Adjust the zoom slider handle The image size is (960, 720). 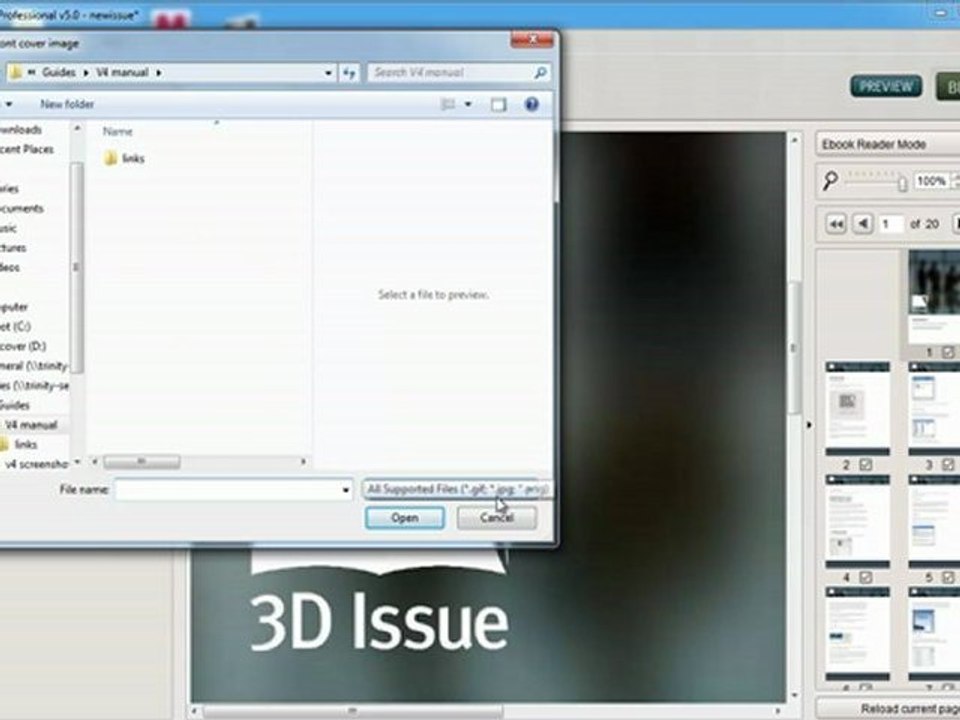(x=902, y=183)
